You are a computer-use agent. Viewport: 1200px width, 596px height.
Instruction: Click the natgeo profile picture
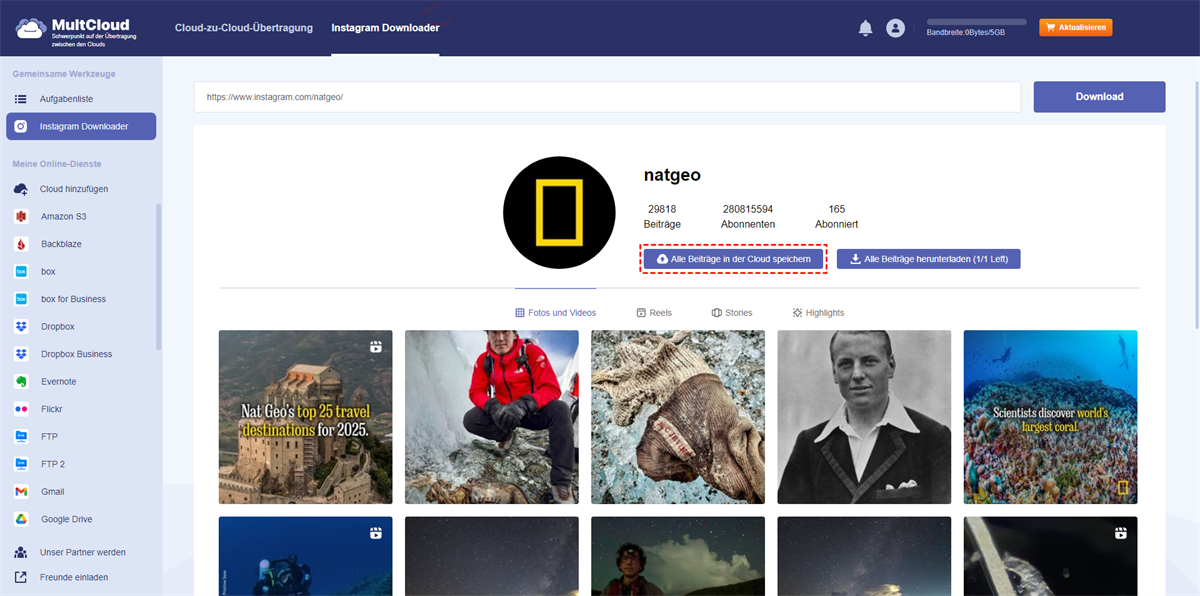coord(559,213)
